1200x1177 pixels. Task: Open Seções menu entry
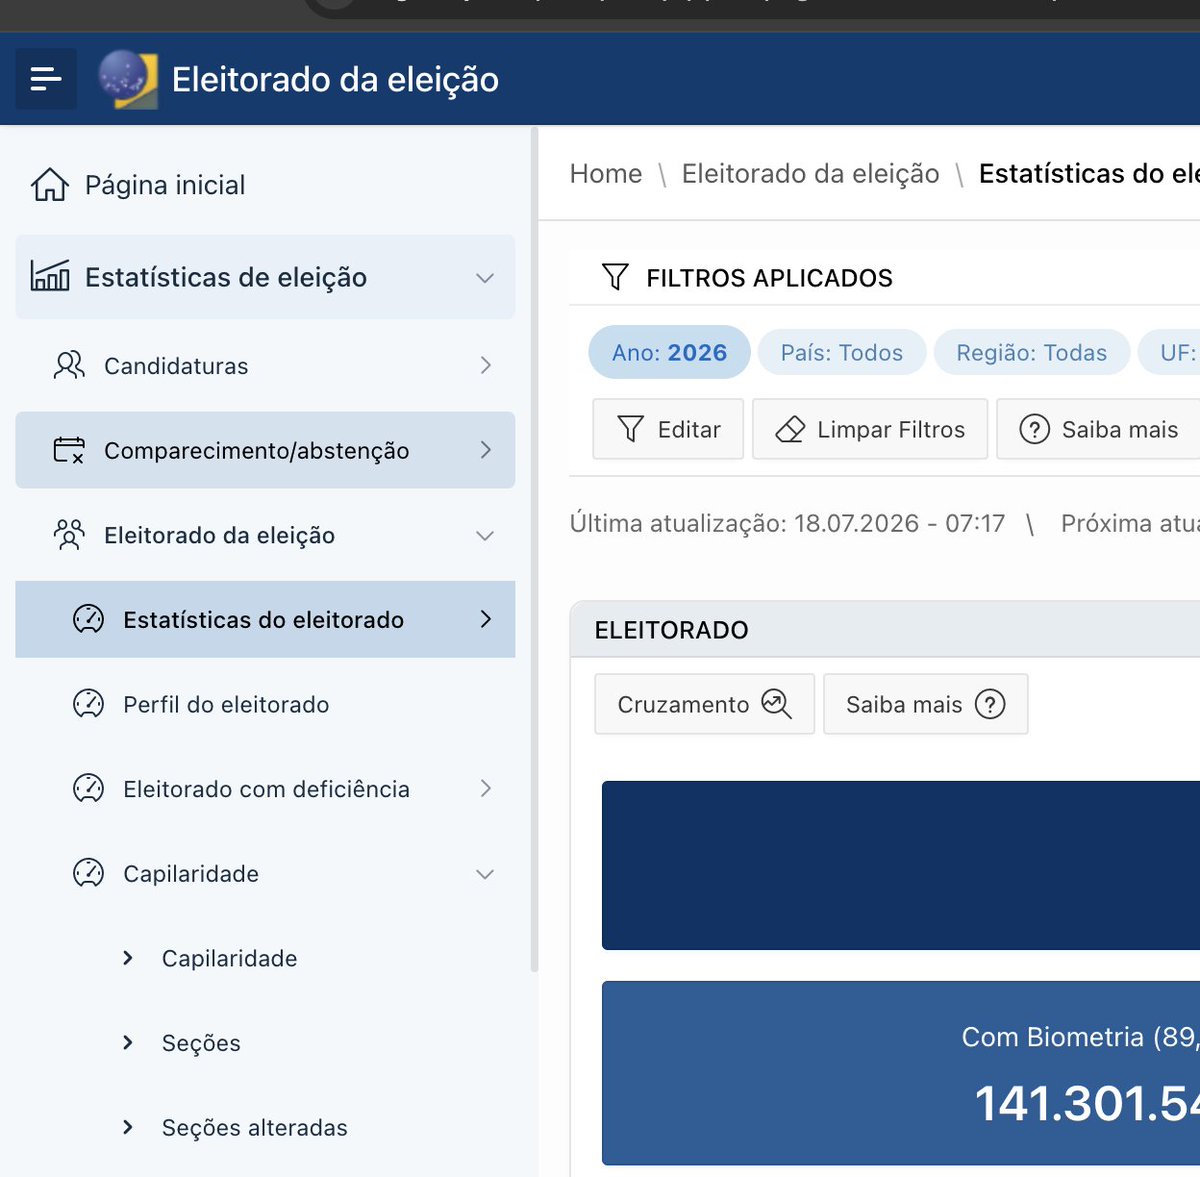[265, 1042]
